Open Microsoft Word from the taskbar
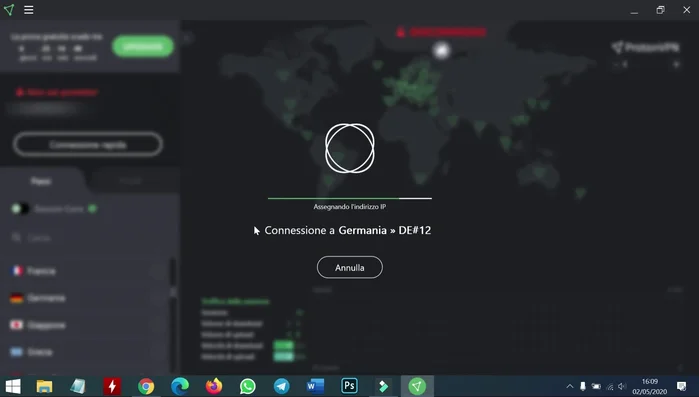699x397 pixels. [315, 386]
